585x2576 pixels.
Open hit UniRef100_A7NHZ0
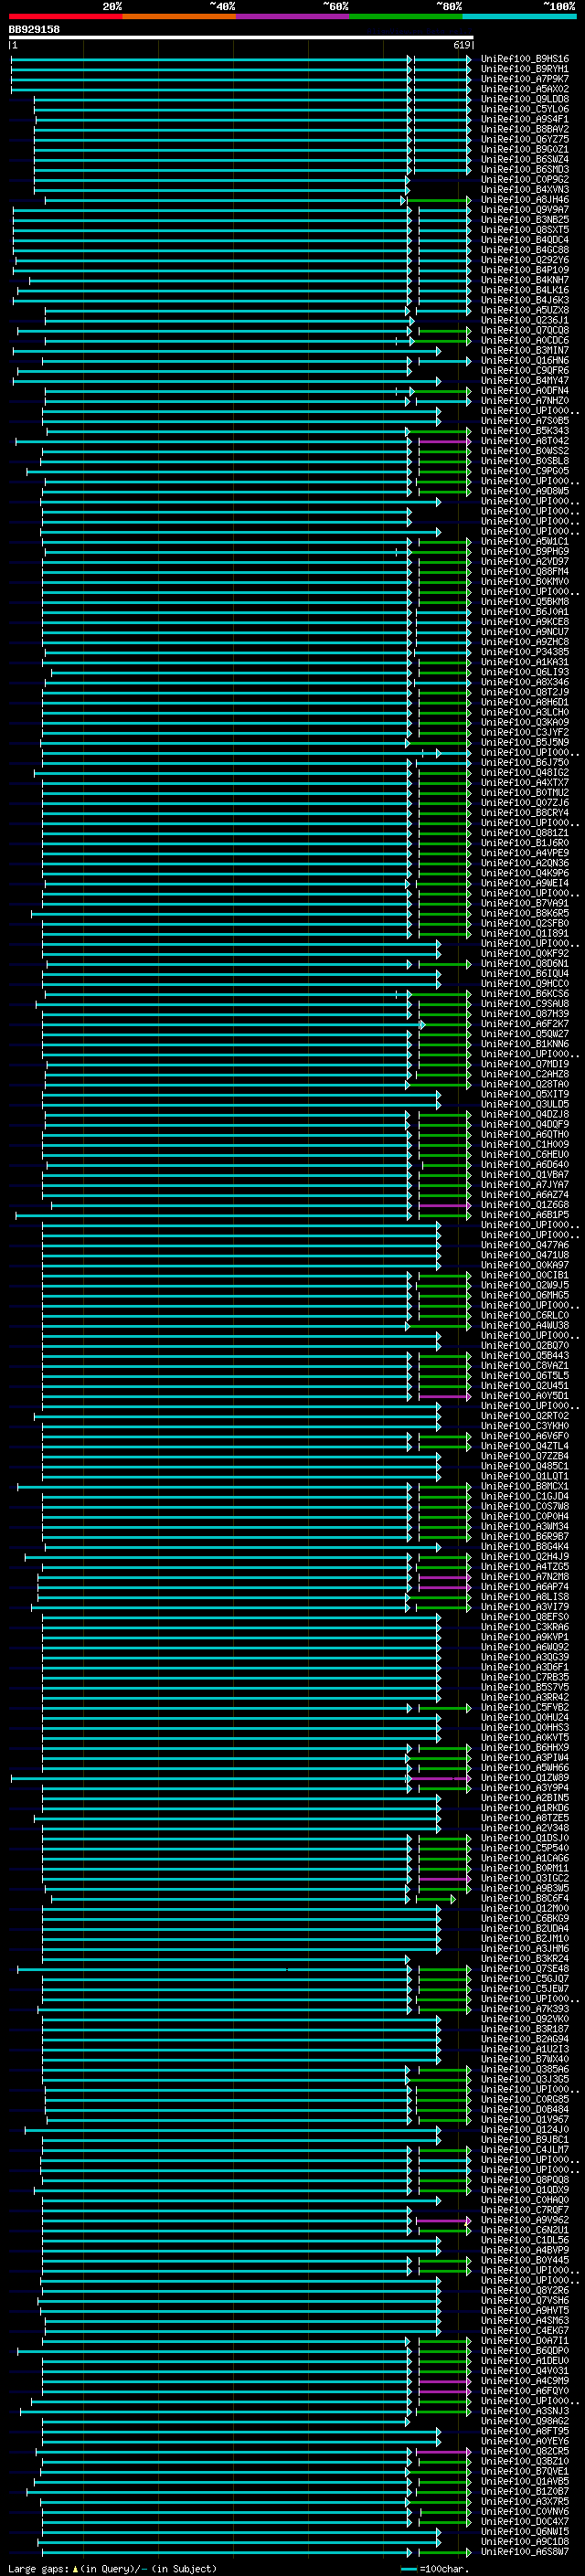525,401
